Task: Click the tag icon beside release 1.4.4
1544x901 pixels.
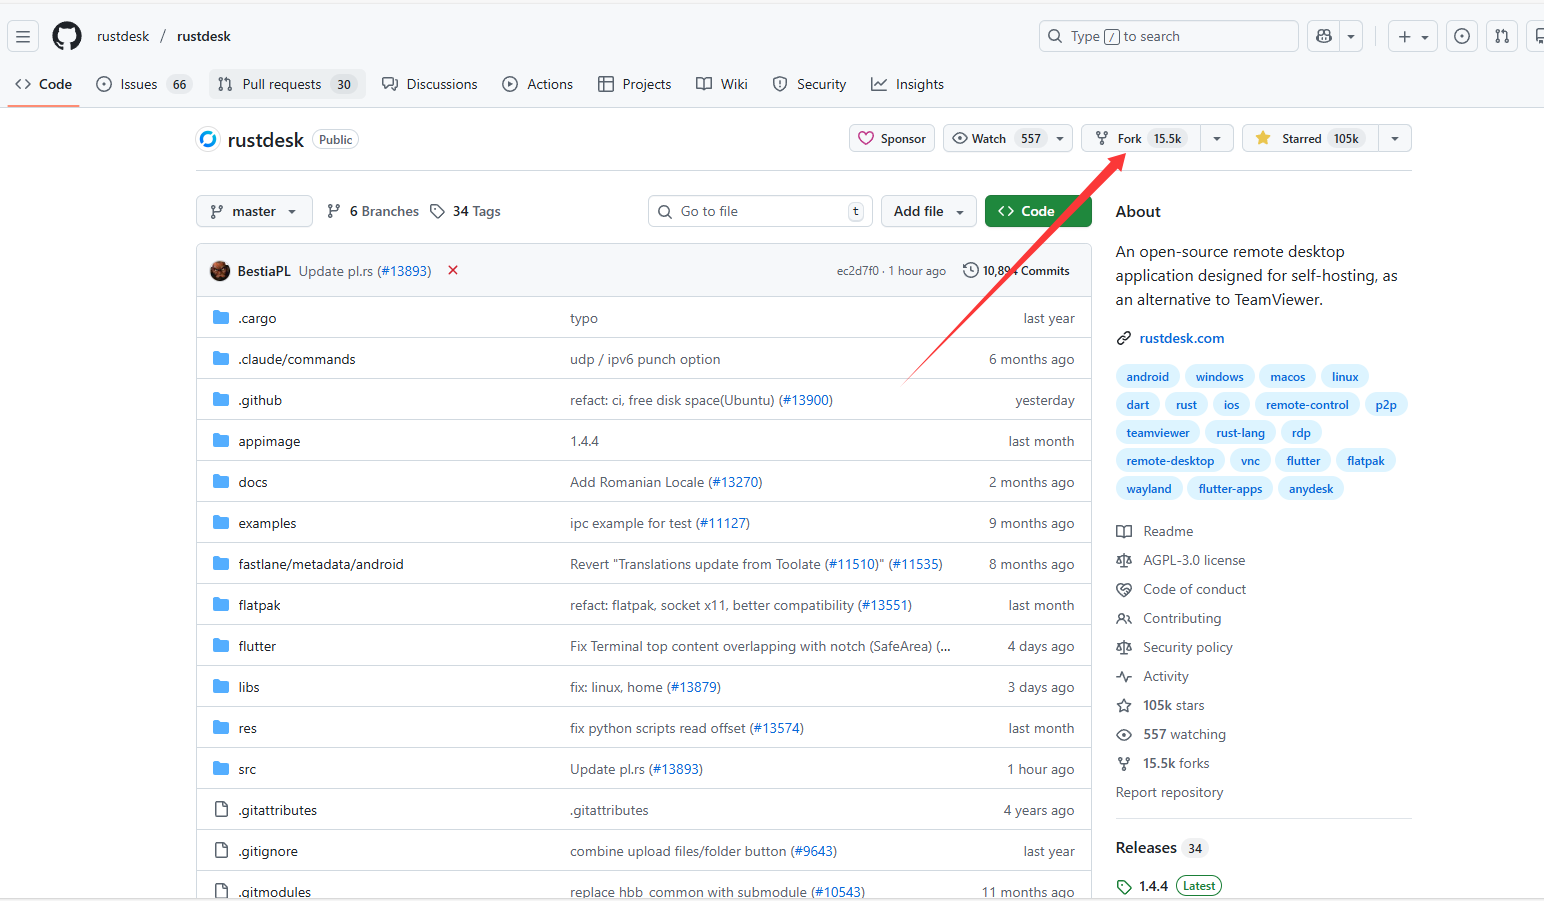Action: point(1124,886)
